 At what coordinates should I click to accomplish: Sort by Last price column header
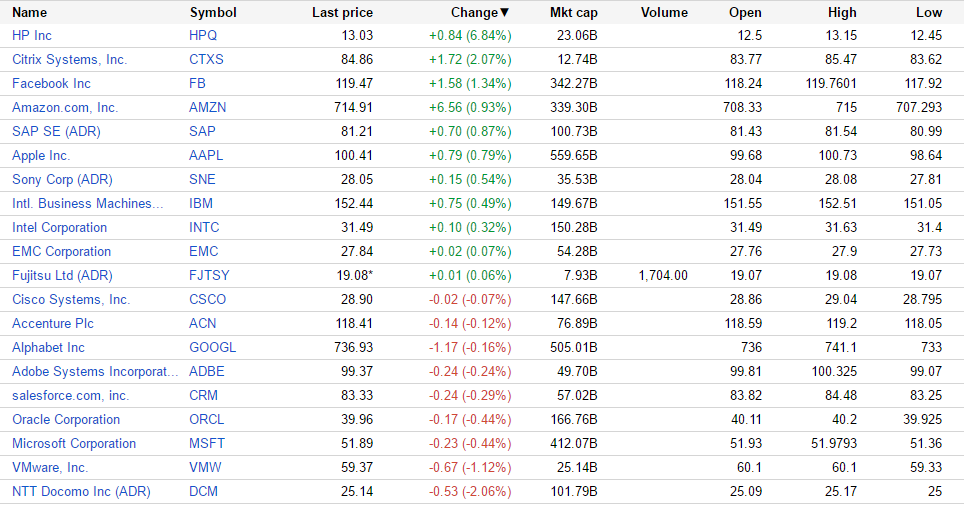[x=342, y=13]
